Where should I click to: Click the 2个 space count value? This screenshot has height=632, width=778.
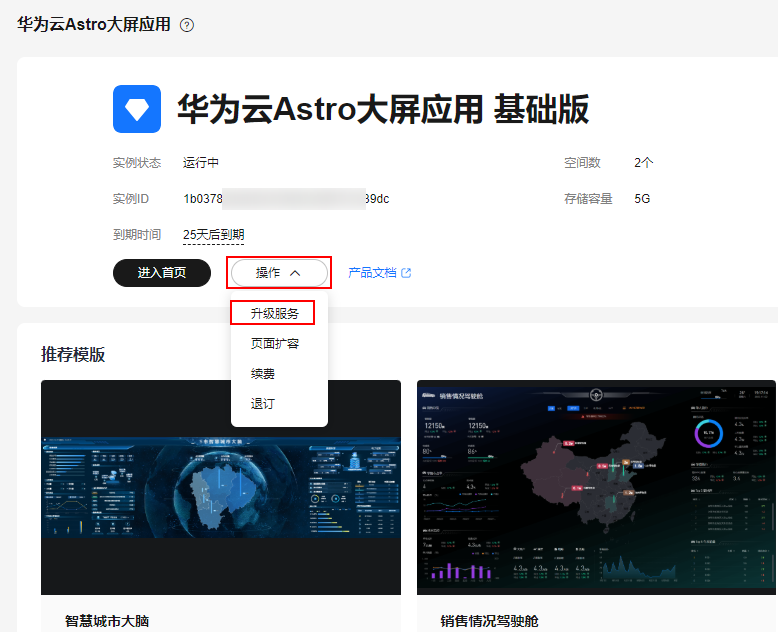(644, 163)
